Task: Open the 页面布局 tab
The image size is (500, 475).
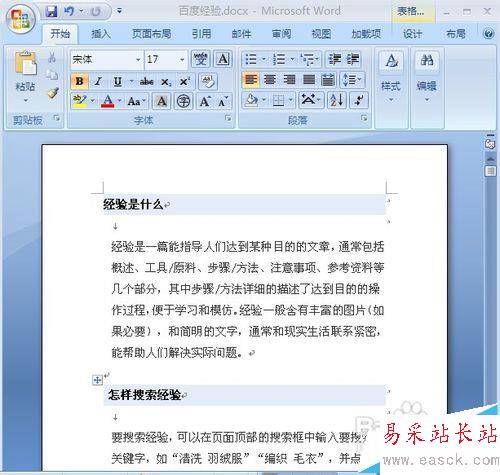Action: pyautogui.click(x=151, y=34)
